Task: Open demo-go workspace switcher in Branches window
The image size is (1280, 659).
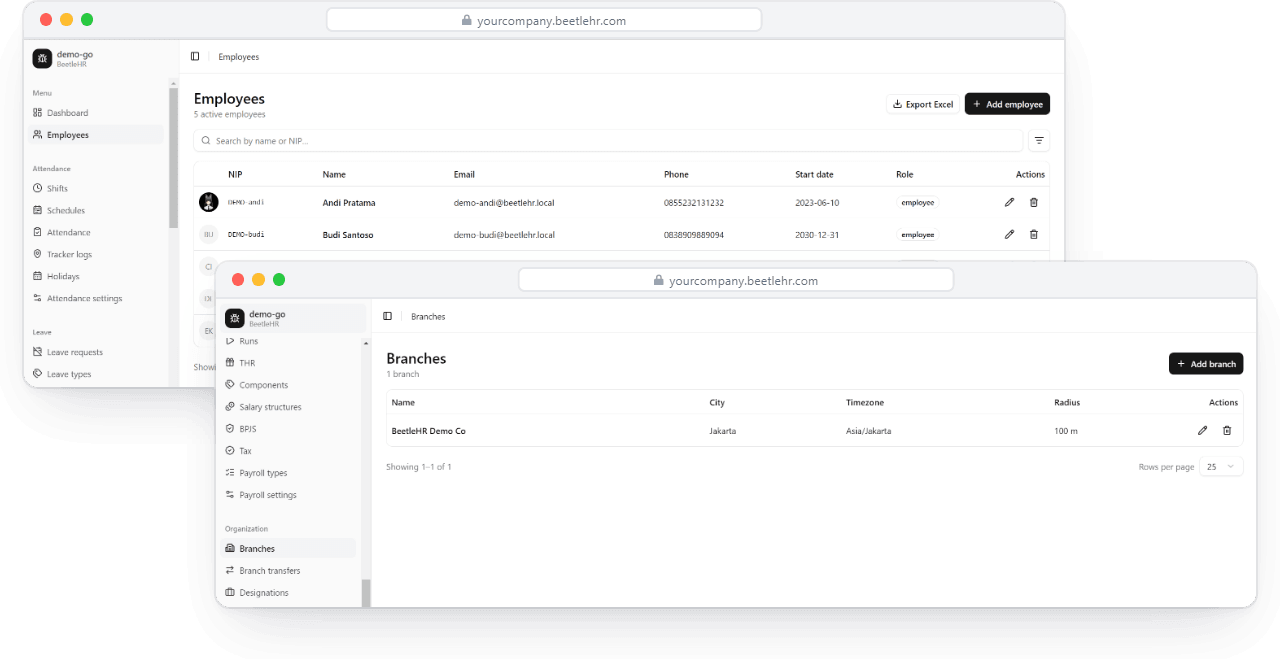Action: click(291, 318)
